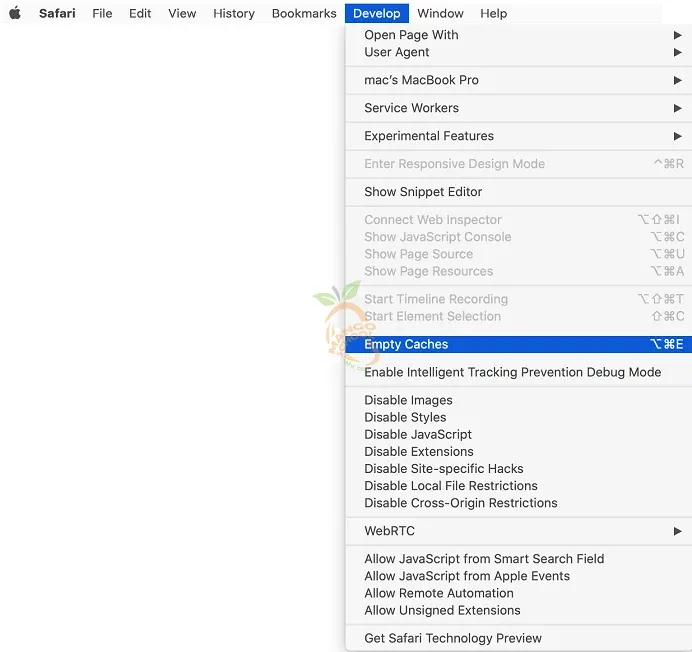Close the Develop menu

(x=377, y=13)
